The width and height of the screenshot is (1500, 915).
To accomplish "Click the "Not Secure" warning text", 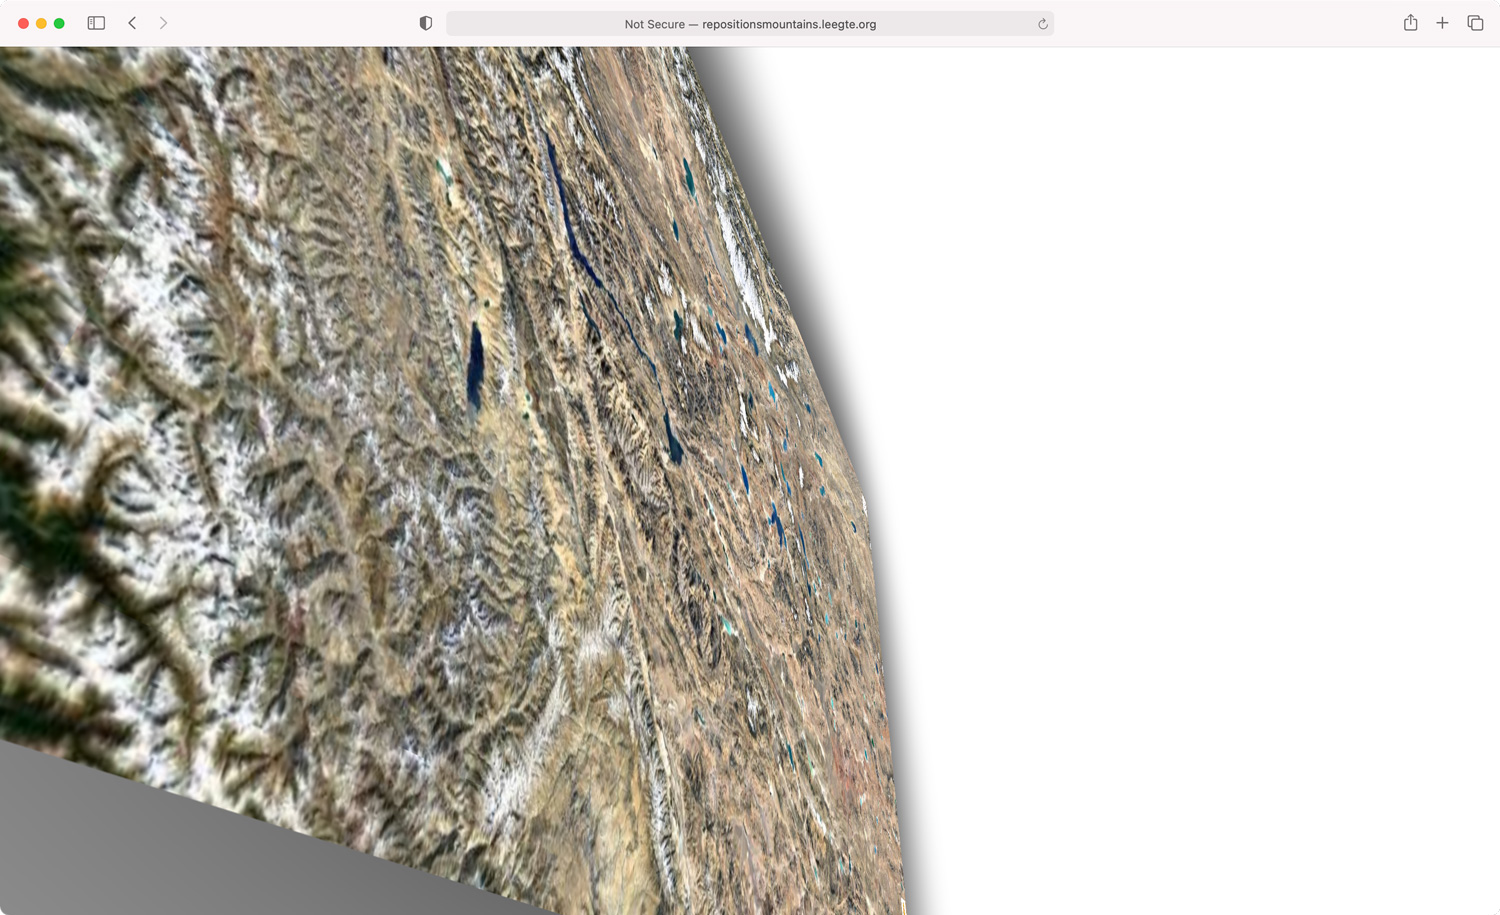I will coord(654,24).
